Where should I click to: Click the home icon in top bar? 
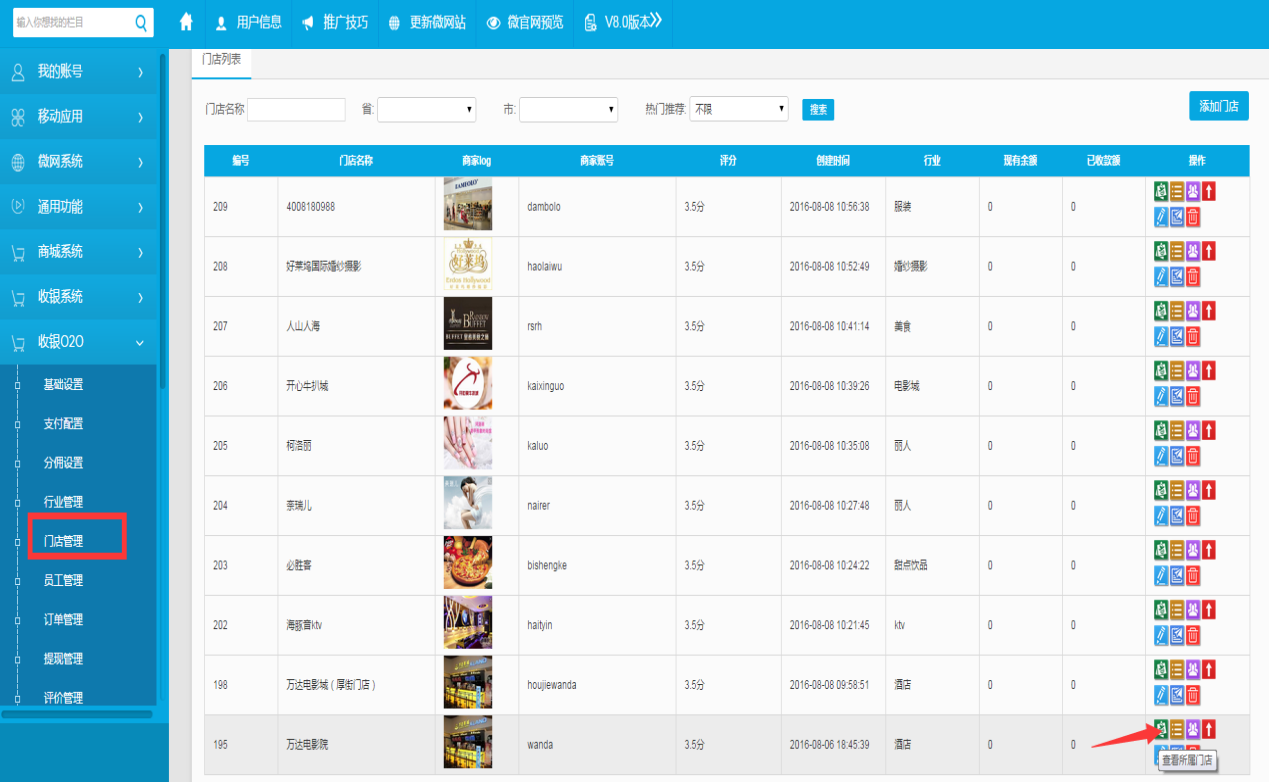[x=185, y=22]
